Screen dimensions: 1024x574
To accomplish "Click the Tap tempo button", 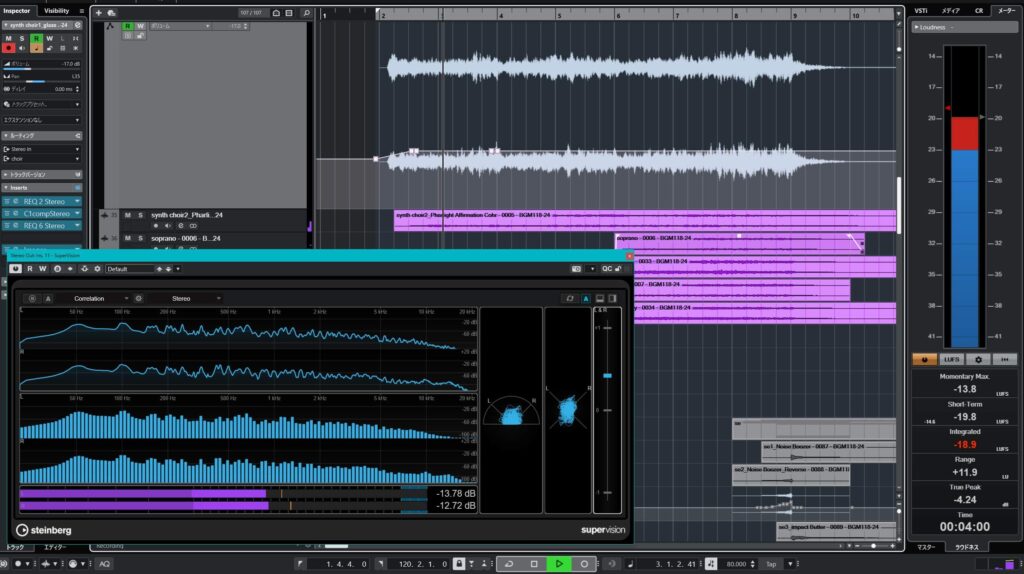I will point(771,564).
